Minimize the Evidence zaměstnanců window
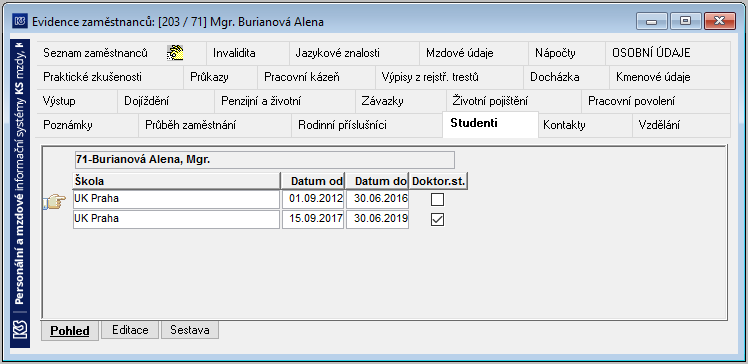The image size is (748, 364). 652,21
